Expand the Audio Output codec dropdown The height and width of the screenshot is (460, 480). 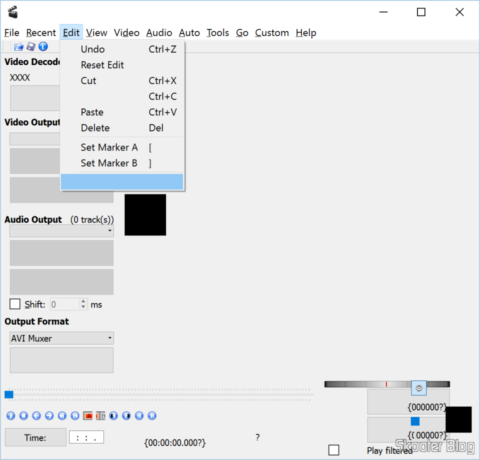pyautogui.click(x=62, y=231)
